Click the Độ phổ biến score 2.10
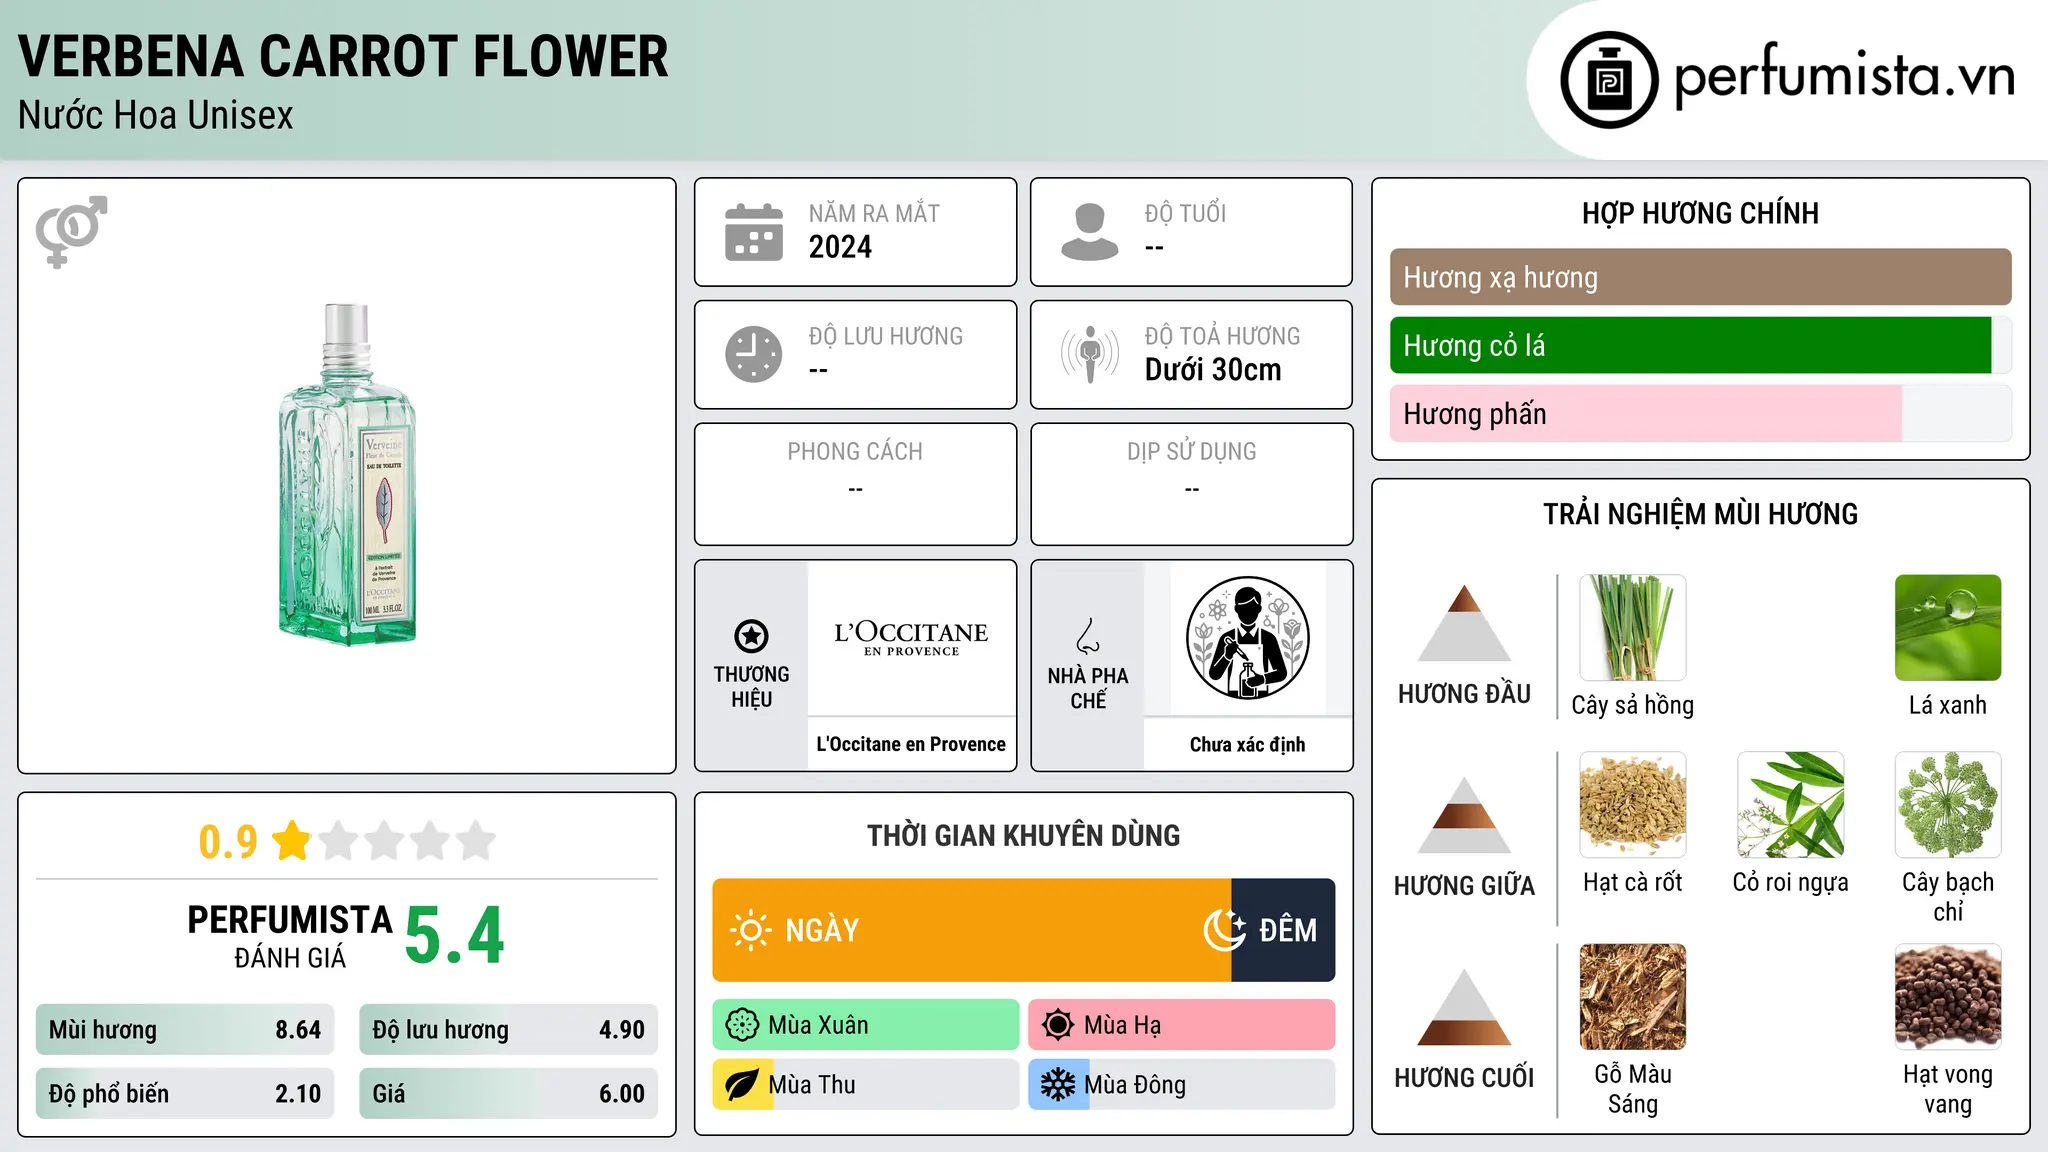 click(x=298, y=1094)
